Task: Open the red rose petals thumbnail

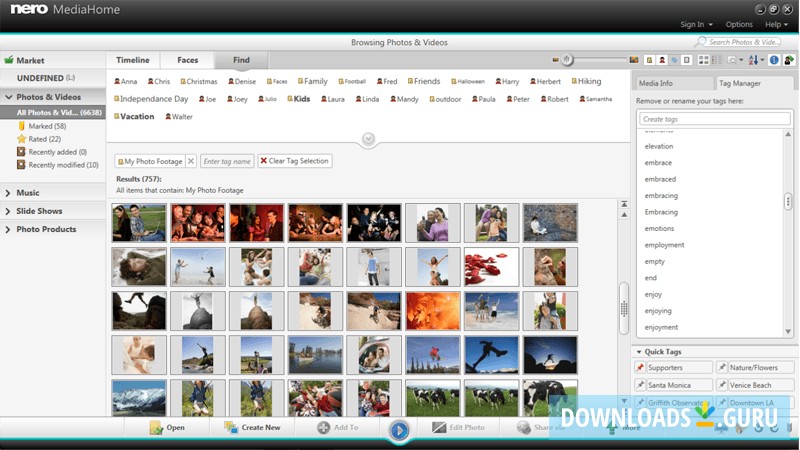Action: (491, 267)
